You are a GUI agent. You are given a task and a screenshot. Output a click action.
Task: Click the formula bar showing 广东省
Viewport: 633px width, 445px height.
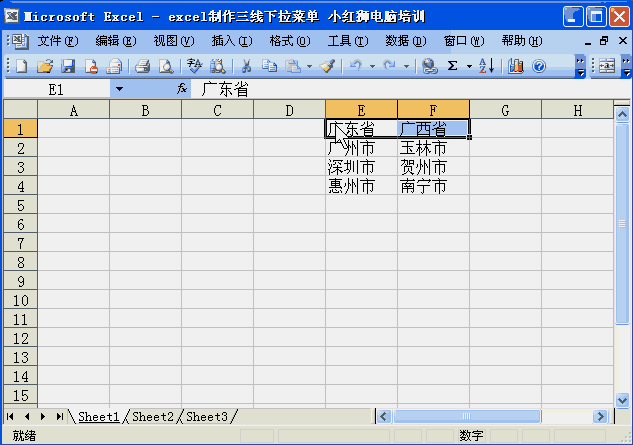(412, 89)
